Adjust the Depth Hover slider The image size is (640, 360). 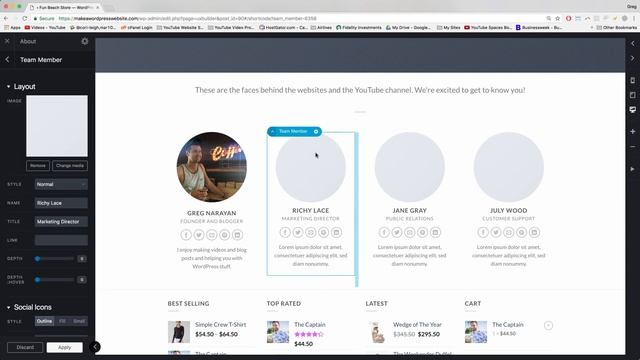[55, 280]
